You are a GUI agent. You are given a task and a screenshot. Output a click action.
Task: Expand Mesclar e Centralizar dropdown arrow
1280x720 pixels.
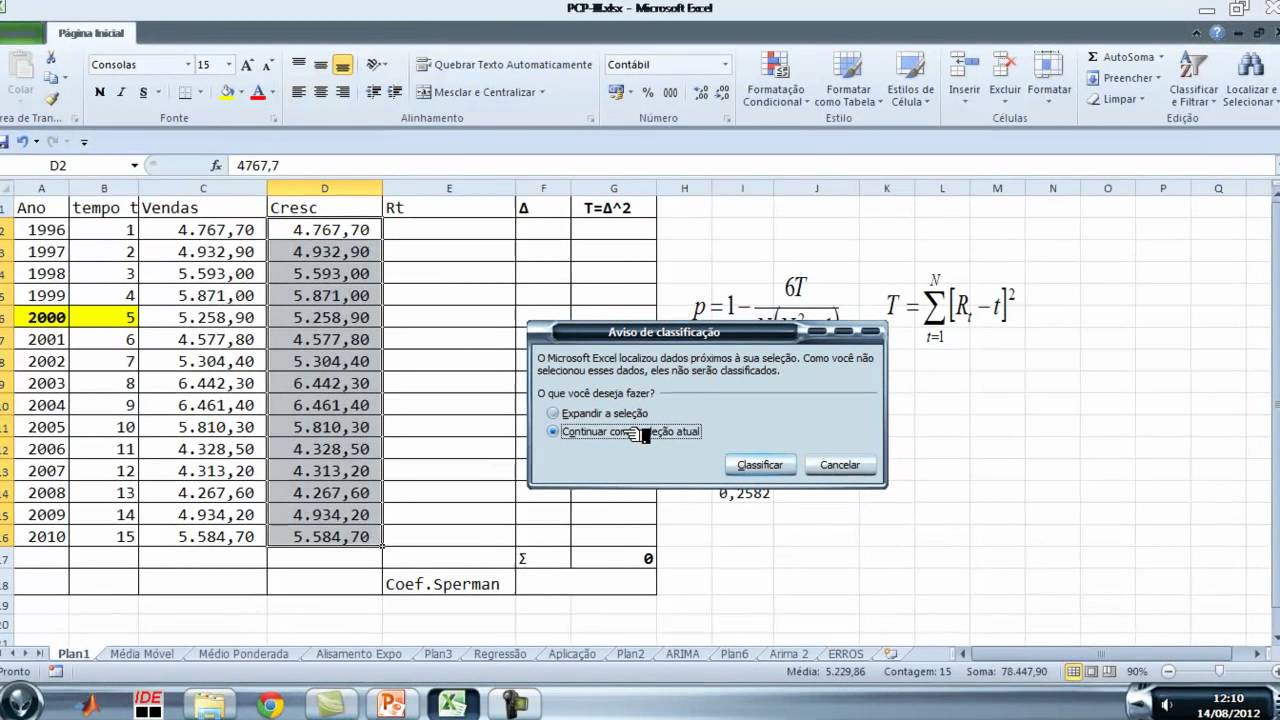coord(542,92)
